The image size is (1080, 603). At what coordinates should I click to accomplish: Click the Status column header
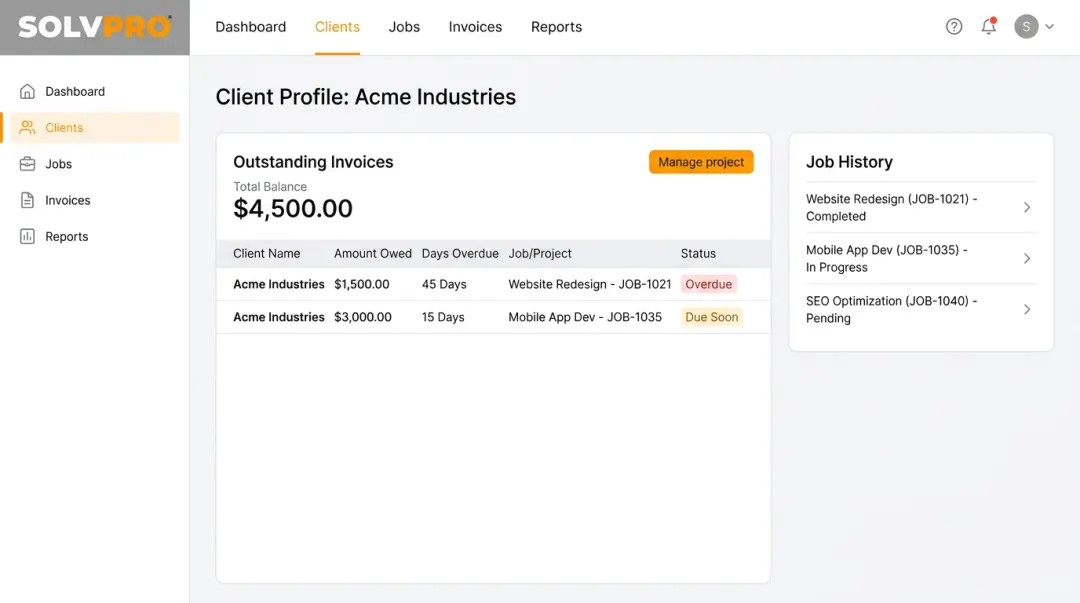698,254
